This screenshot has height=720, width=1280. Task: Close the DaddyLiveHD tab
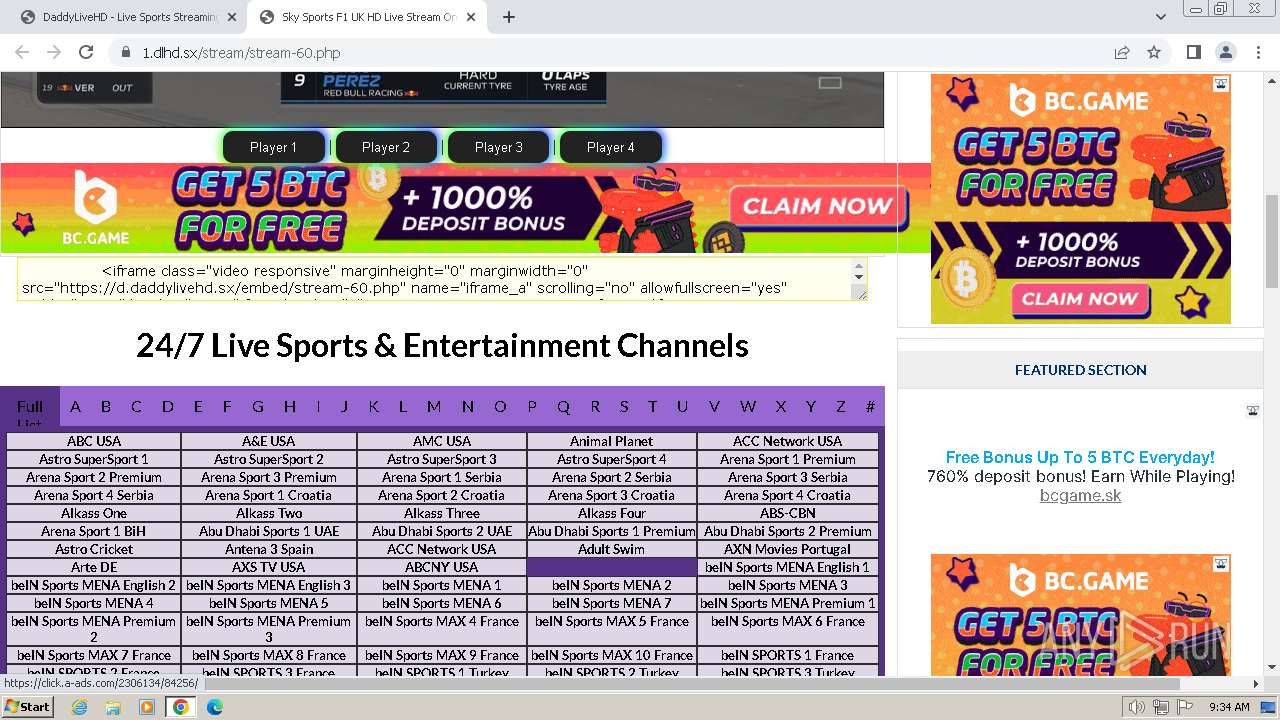[232, 17]
